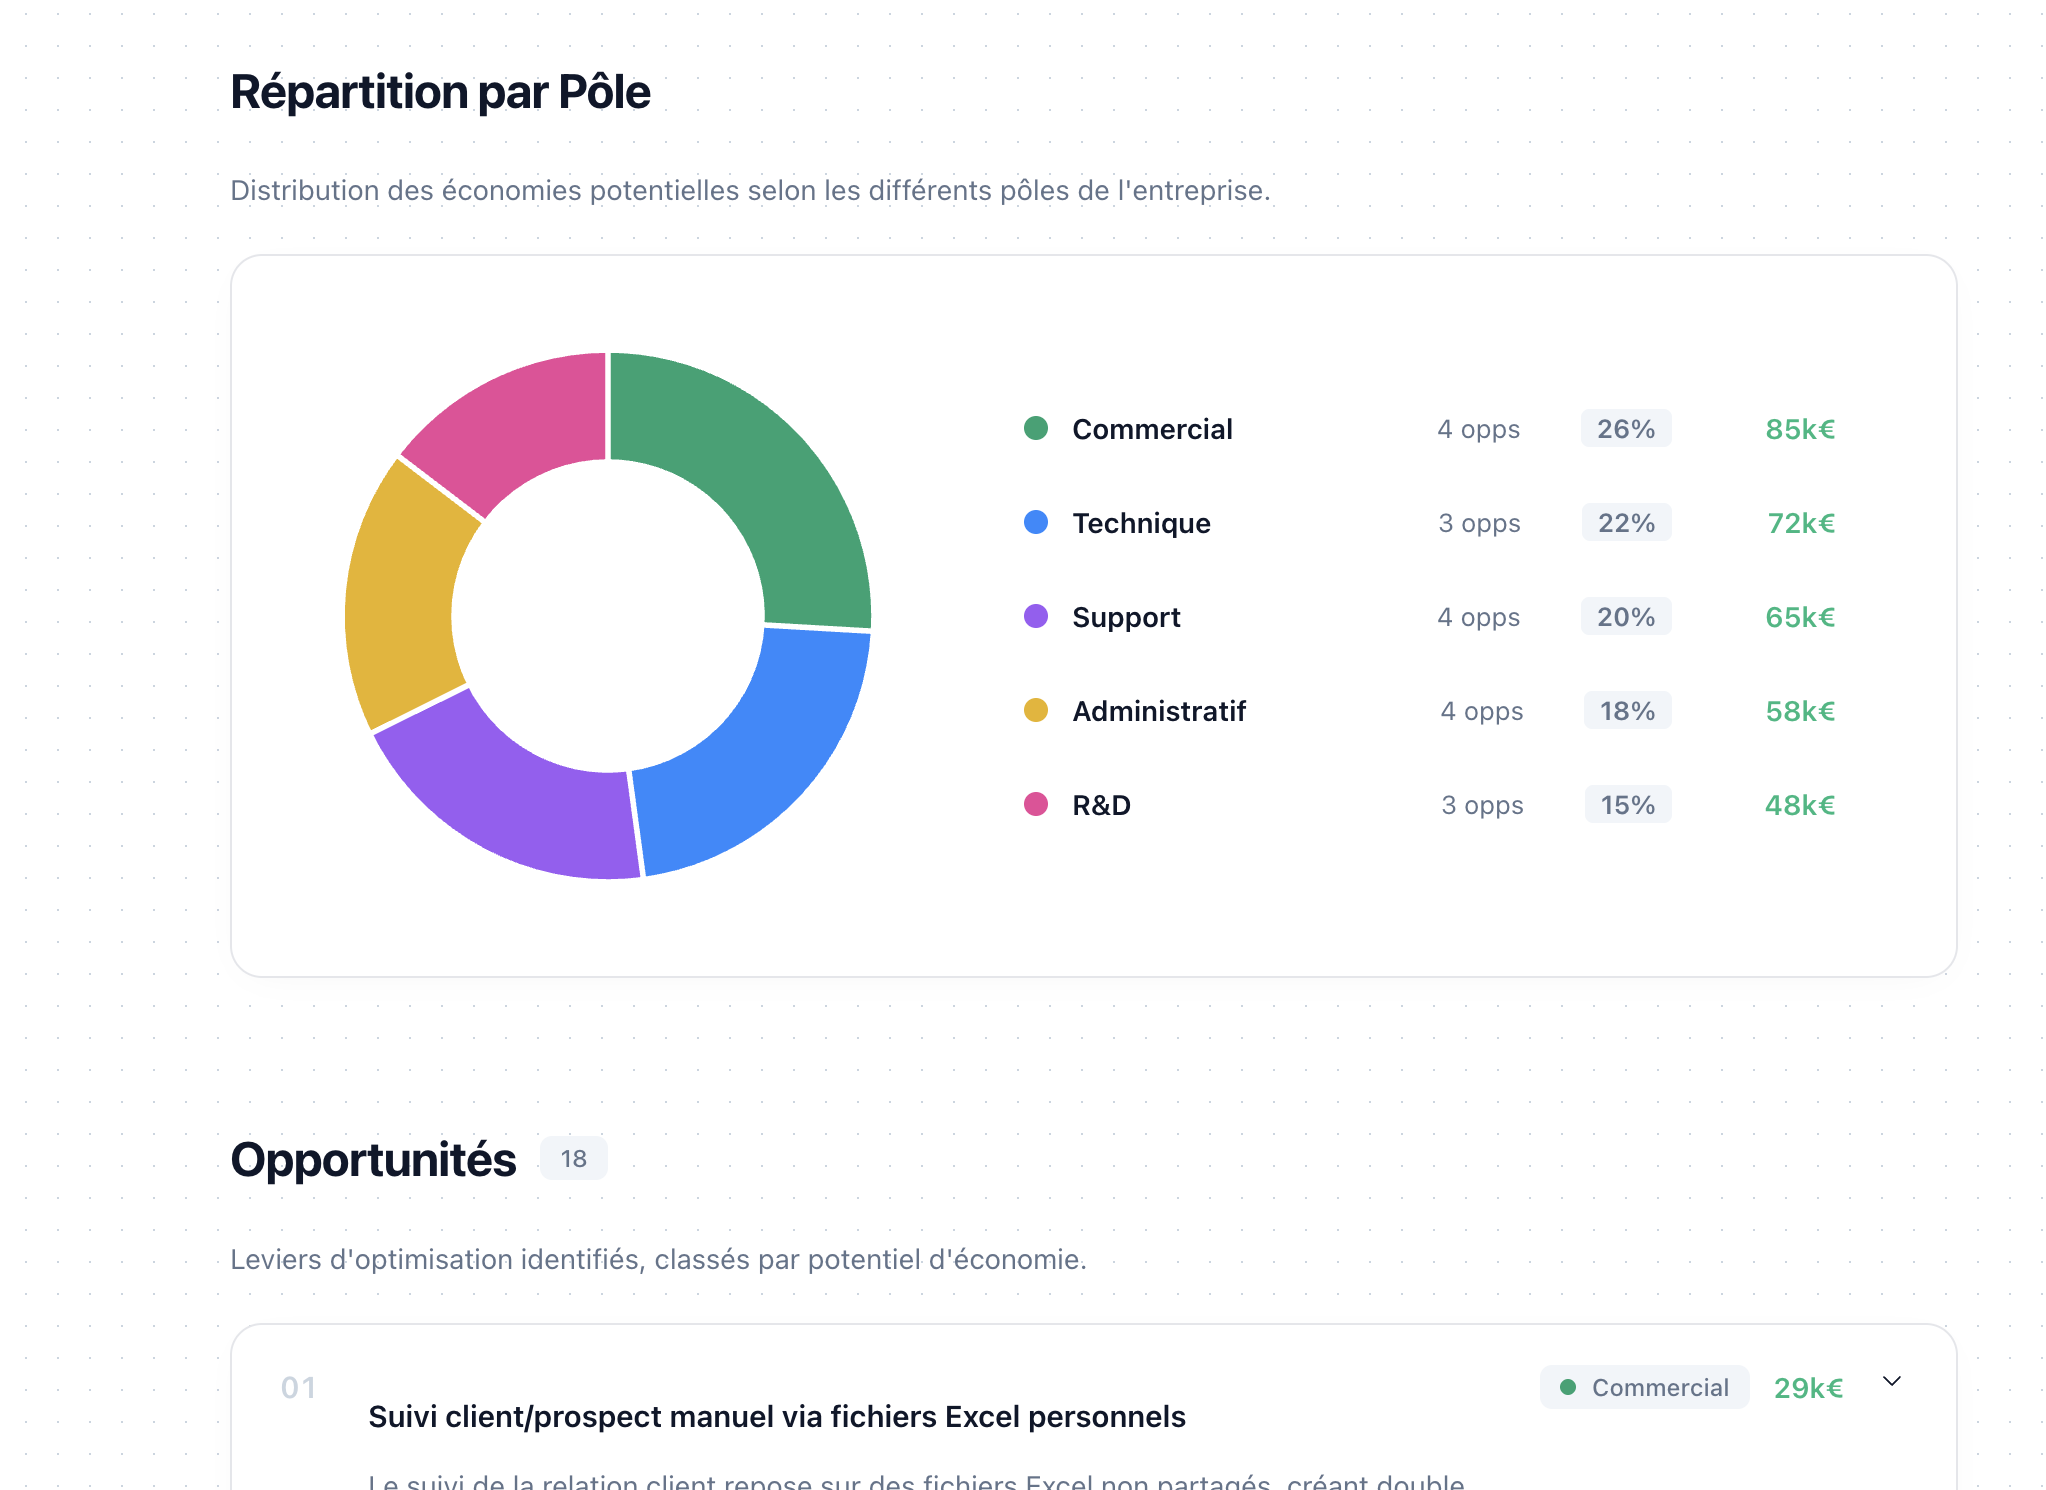Click the yellow Administratif legend dot

1035,710
